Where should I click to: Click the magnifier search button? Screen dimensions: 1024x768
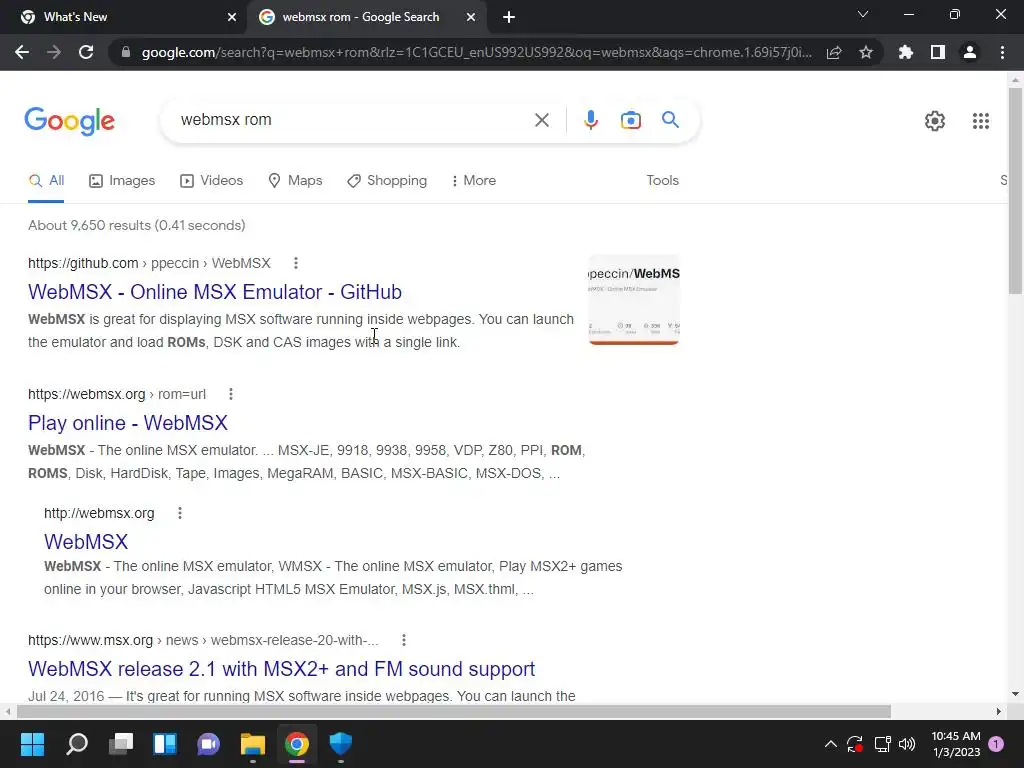pos(670,120)
